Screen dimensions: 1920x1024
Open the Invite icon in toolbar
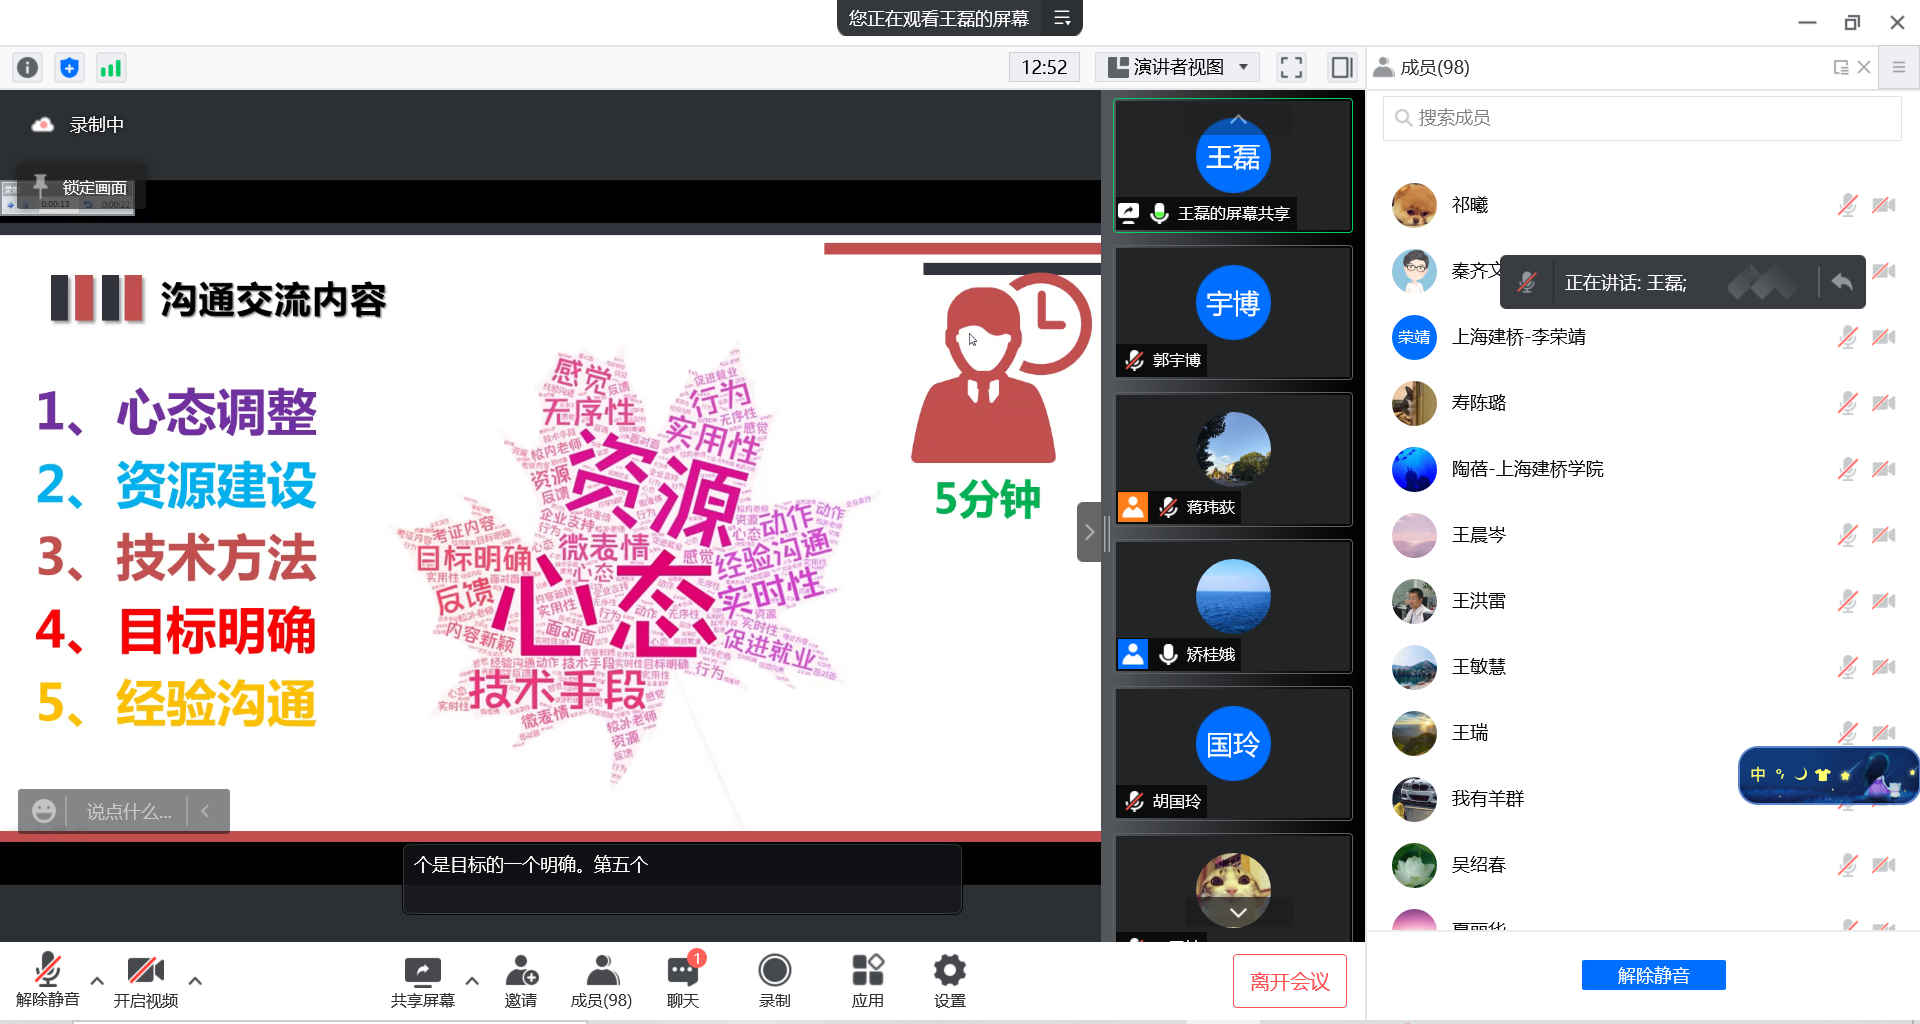click(521, 980)
